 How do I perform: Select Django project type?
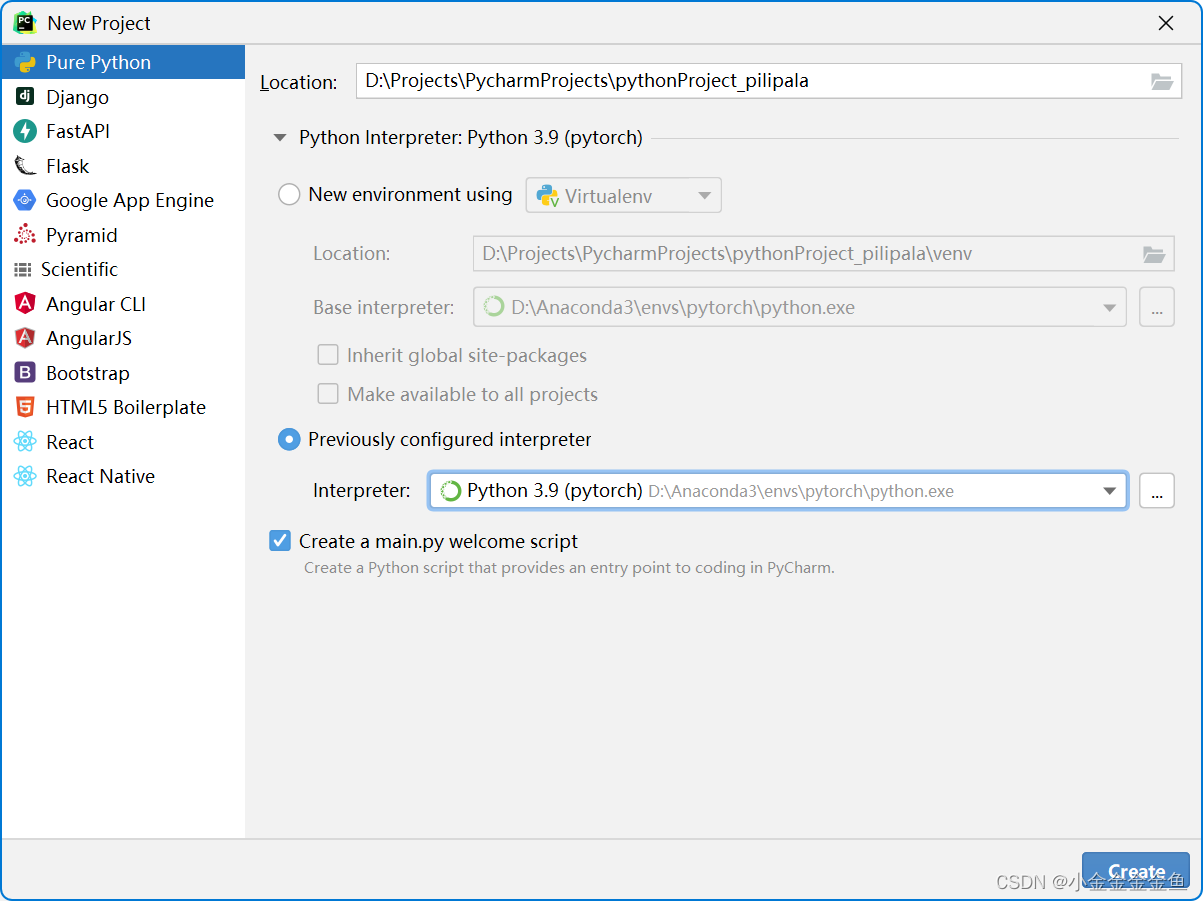tap(123, 97)
